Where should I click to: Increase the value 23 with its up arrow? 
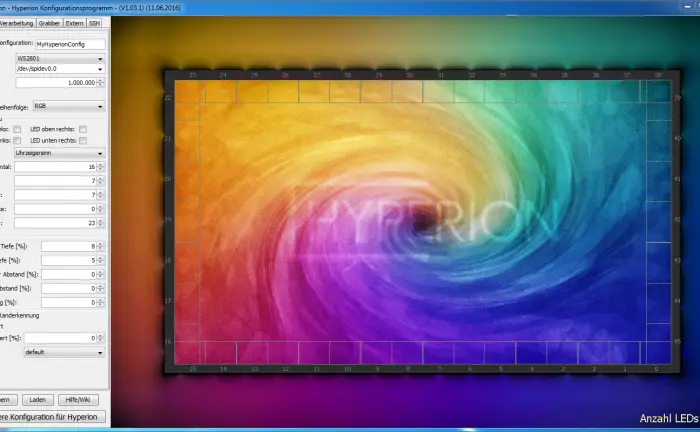tap(101, 220)
